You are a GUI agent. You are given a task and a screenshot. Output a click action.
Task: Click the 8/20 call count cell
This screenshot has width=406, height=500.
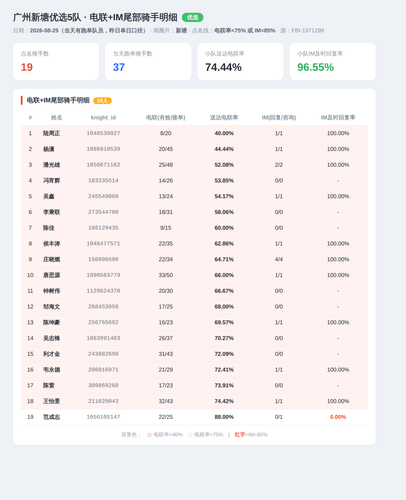tap(166, 133)
